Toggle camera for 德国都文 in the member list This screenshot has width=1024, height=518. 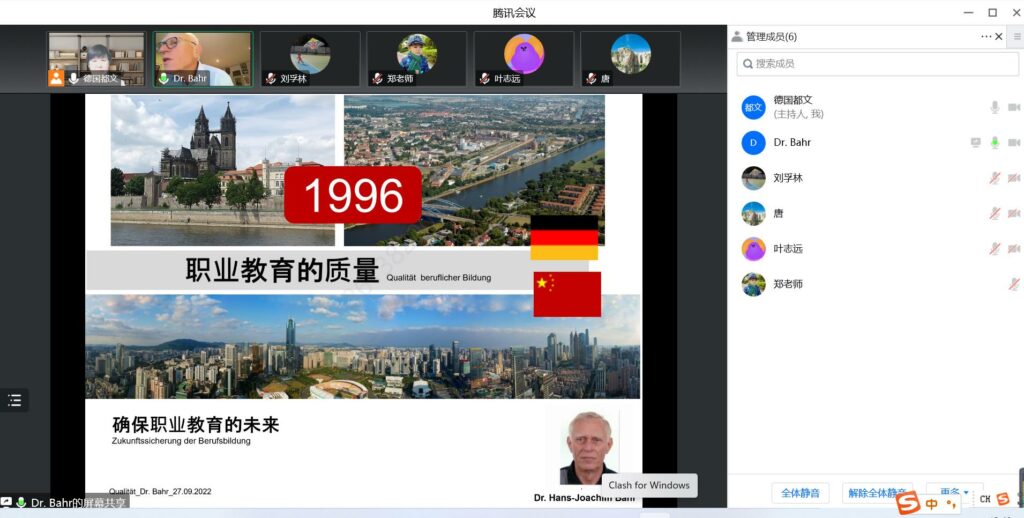click(1014, 107)
